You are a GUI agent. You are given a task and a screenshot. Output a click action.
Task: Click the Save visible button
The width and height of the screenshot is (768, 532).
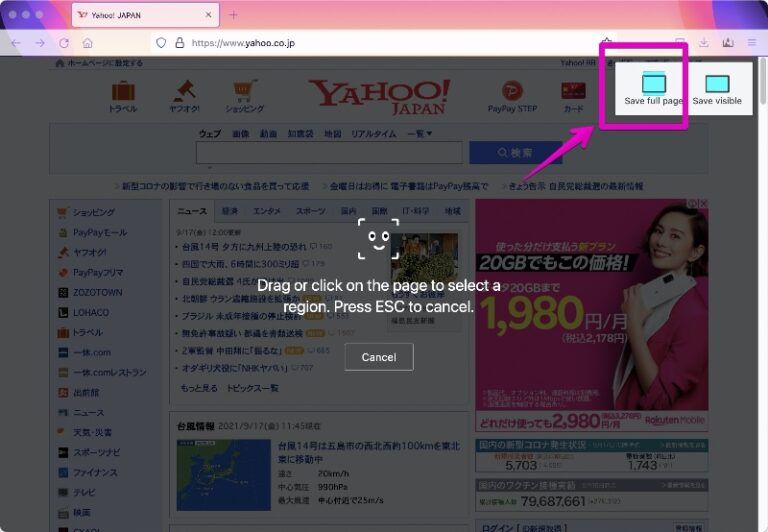coord(716,88)
